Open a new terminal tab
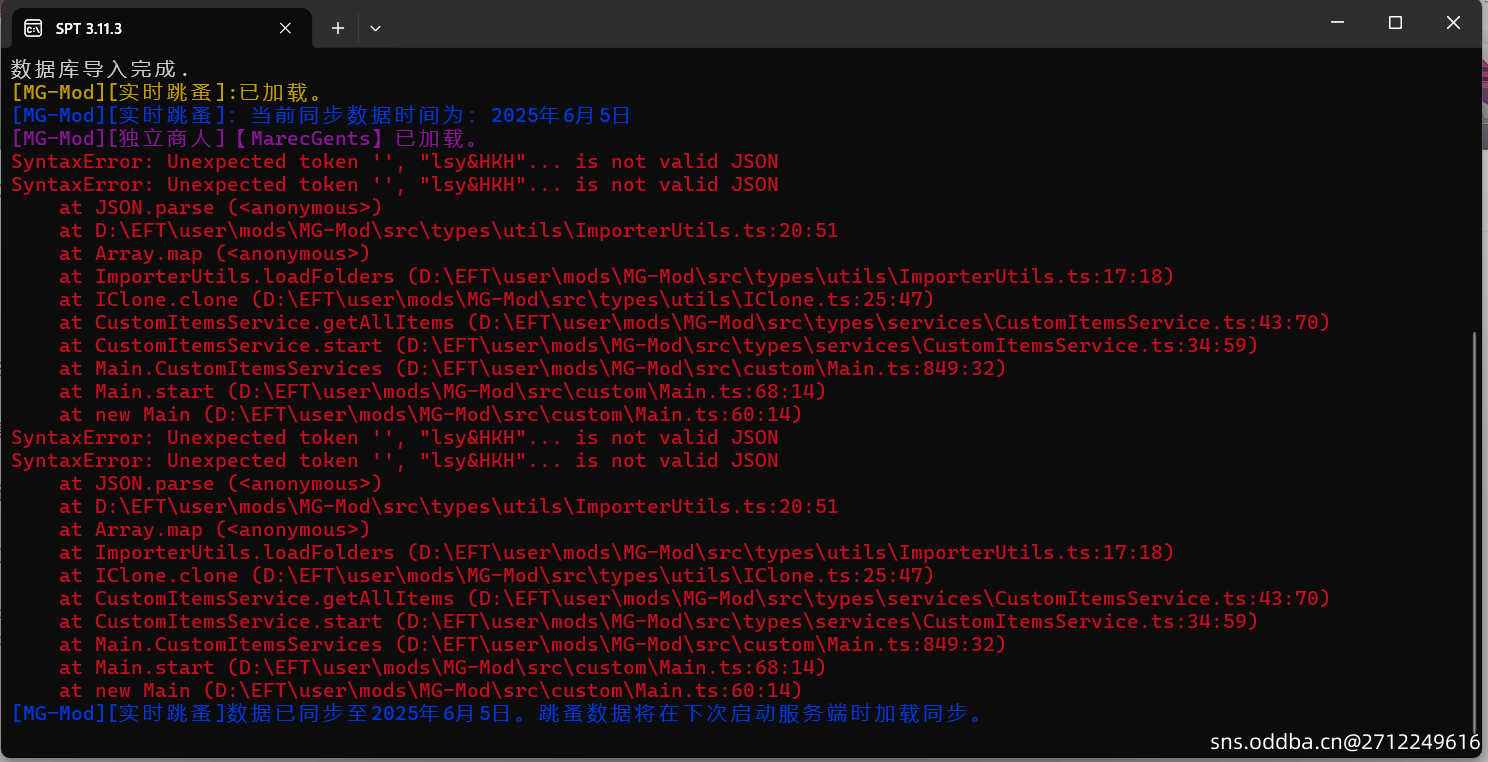 (x=338, y=28)
